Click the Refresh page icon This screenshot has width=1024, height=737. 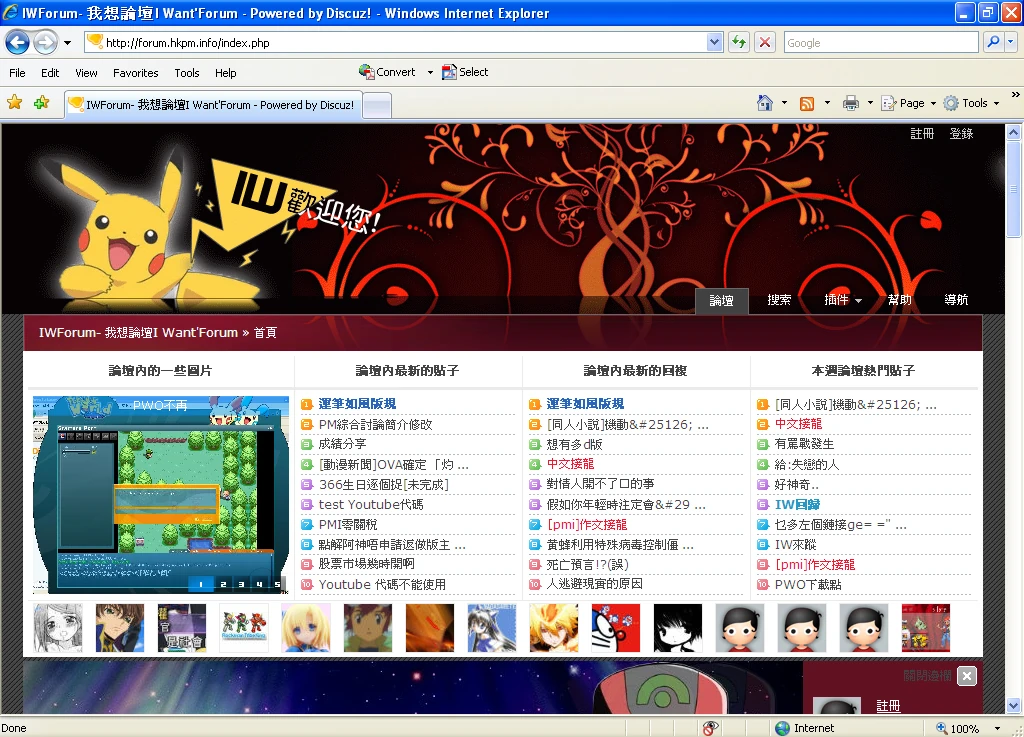coord(739,42)
